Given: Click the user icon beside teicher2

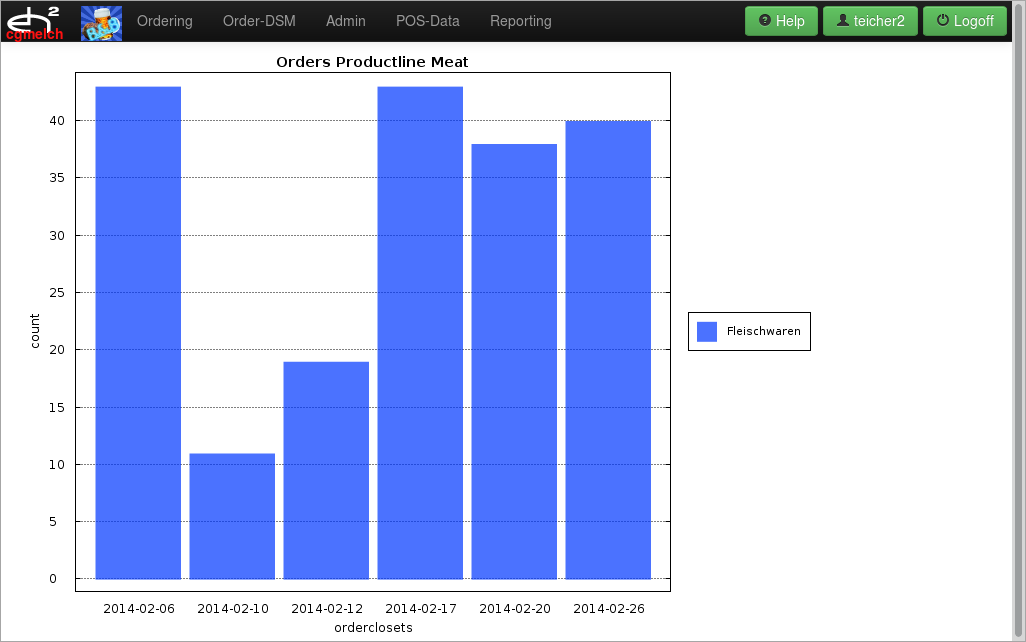Looking at the screenshot, I should 843,20.
